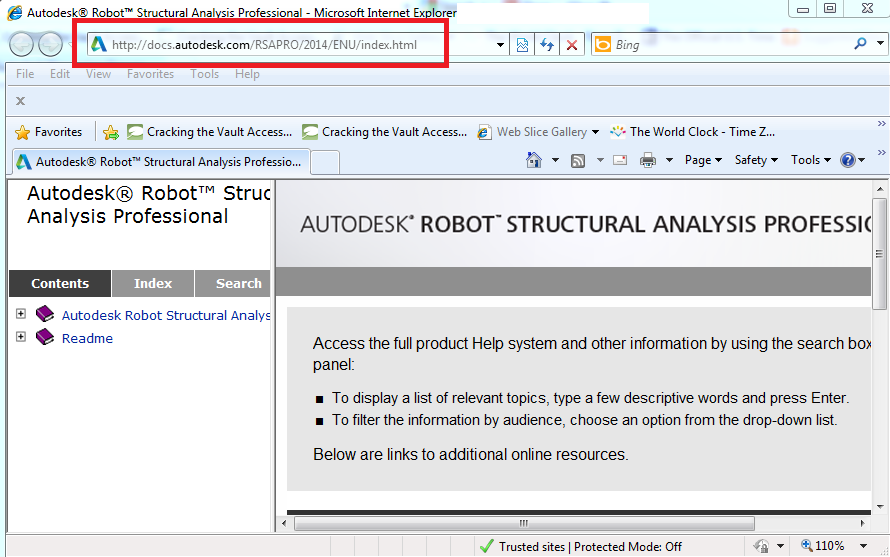Click the Favorites star button
The width and height of the screenshot is (890, 557).
48,132
